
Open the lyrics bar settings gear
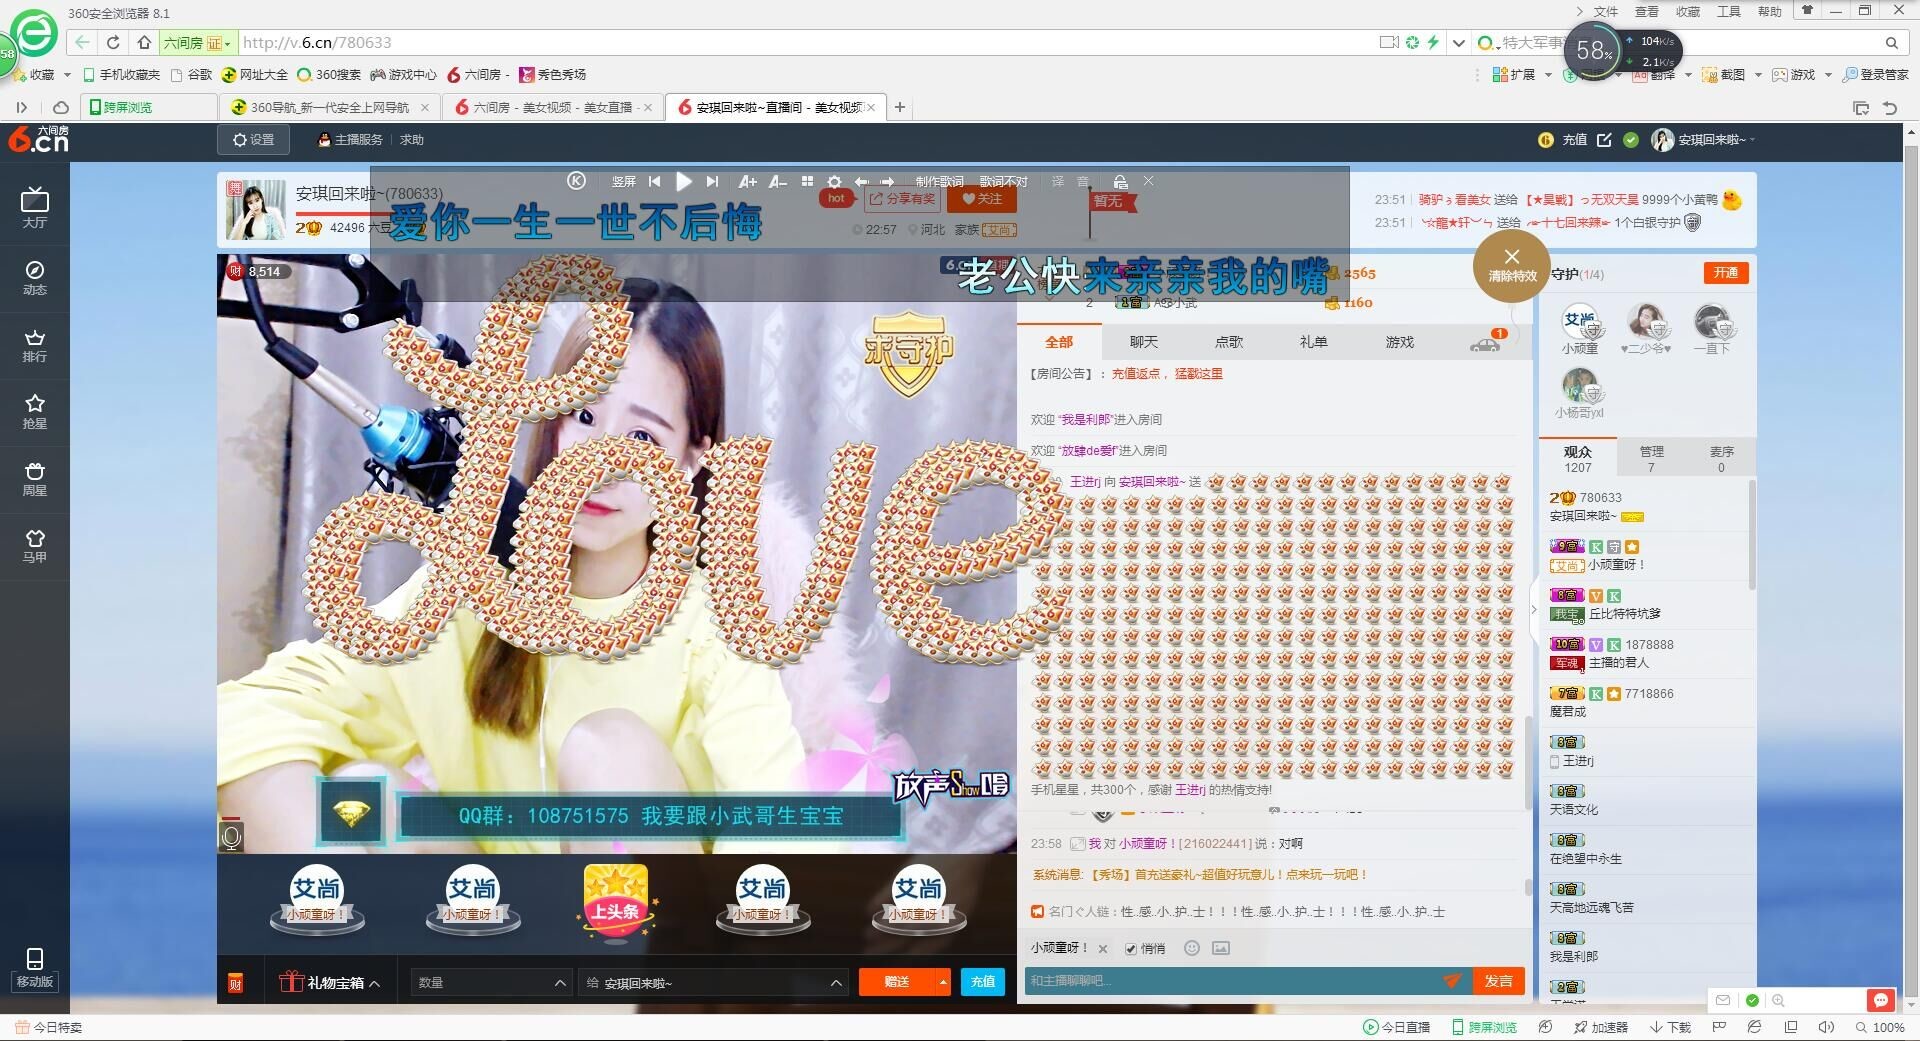(834, 182)
